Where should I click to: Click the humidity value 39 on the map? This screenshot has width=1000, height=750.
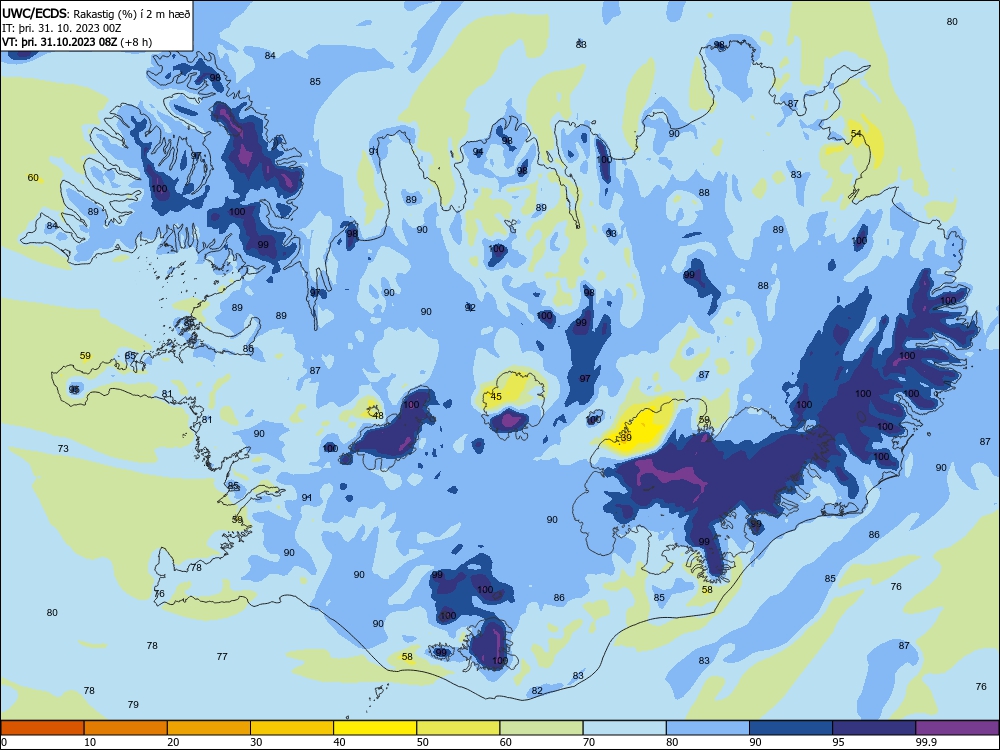click(626, 438)
